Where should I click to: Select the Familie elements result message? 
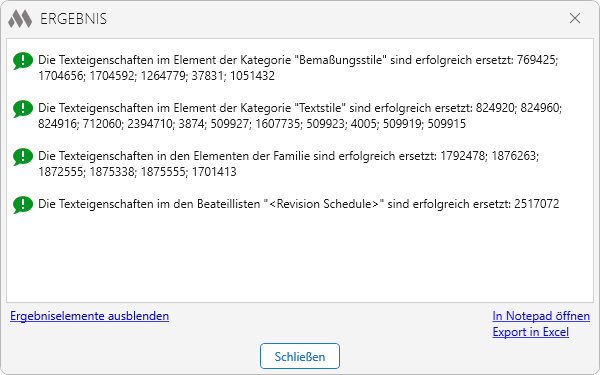289,164
